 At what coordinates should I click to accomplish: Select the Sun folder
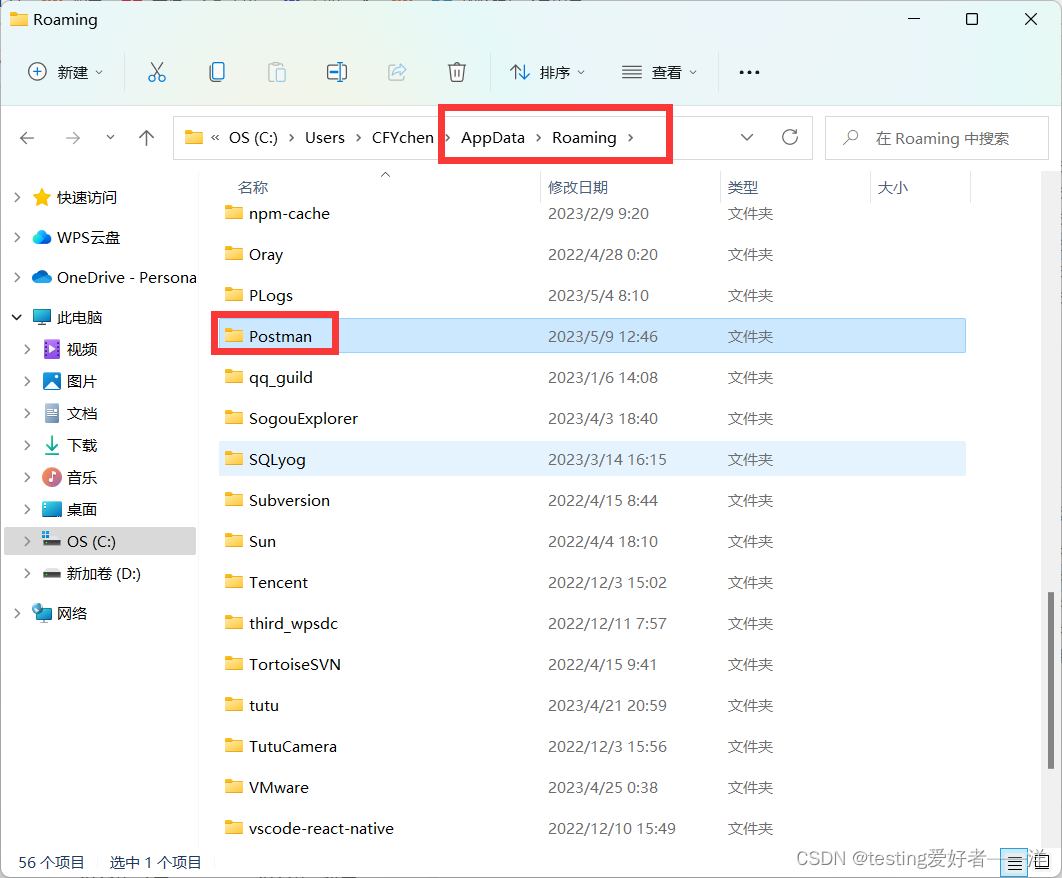click(x=592, y=541)
